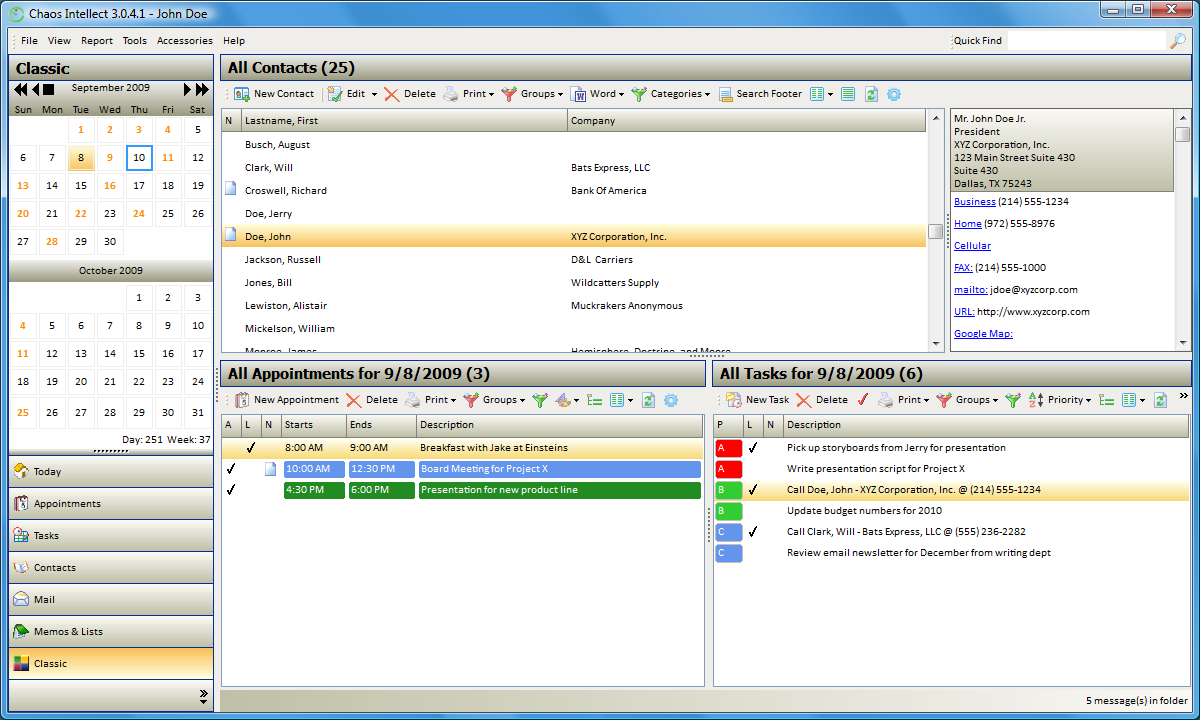The width and height of the screenshot is (1200, 720).
Task: Open the Search Footer in contacts toolbar
Action: coord(760,94)
